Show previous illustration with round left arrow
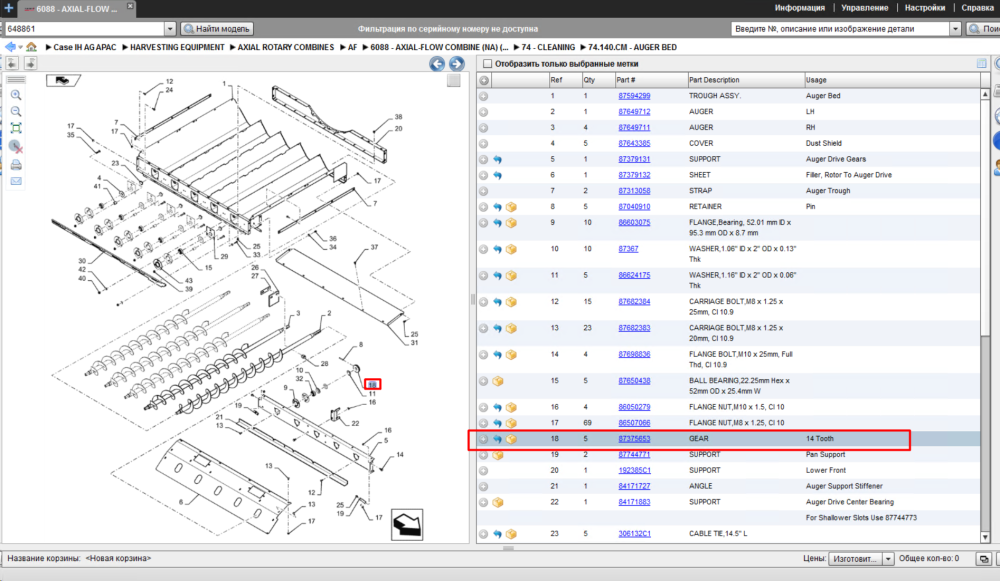 [x=437, y=64]
